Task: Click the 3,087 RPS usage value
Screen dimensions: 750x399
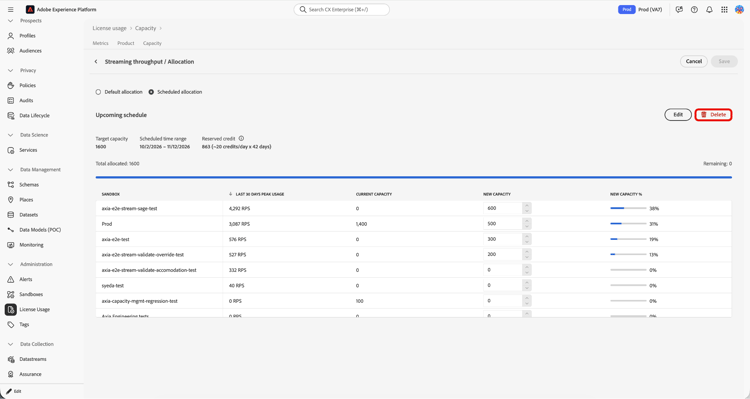Action: coord(240,224)
